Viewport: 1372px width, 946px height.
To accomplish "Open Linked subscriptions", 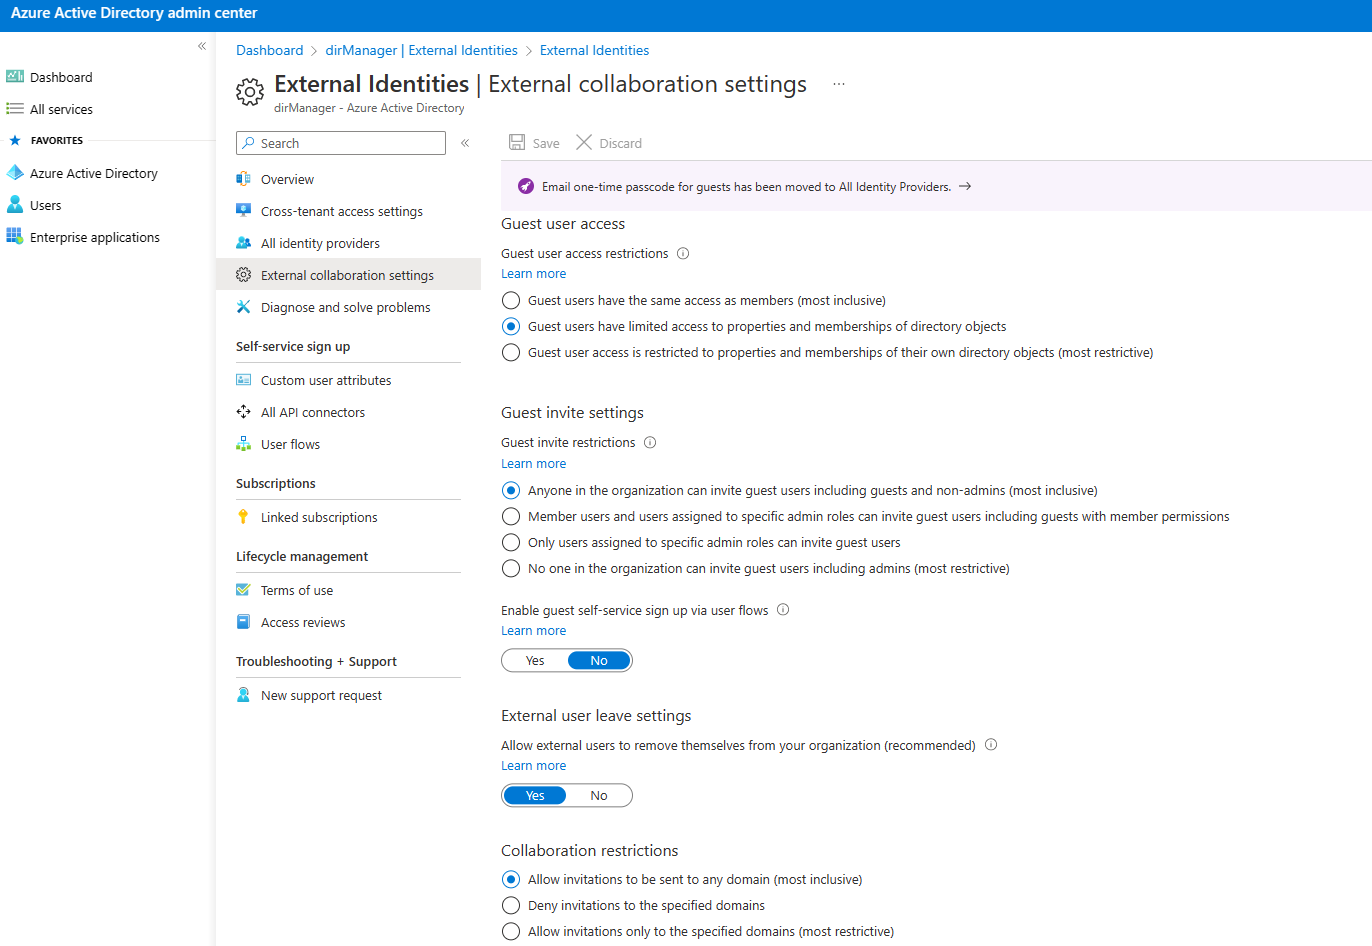I will [318, 517].
